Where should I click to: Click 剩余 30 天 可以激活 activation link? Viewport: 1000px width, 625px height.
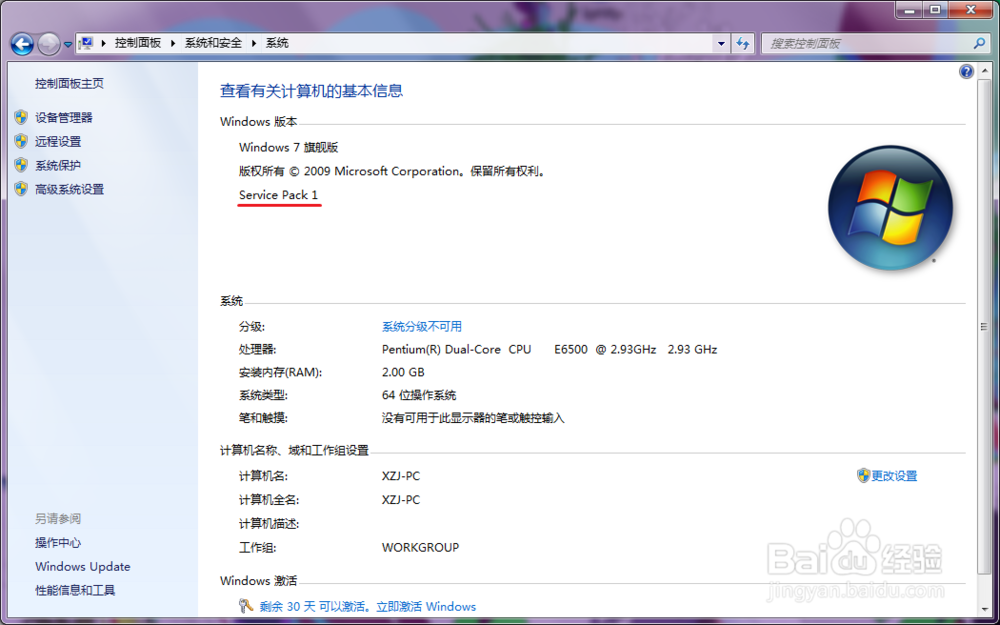(367, 607)
